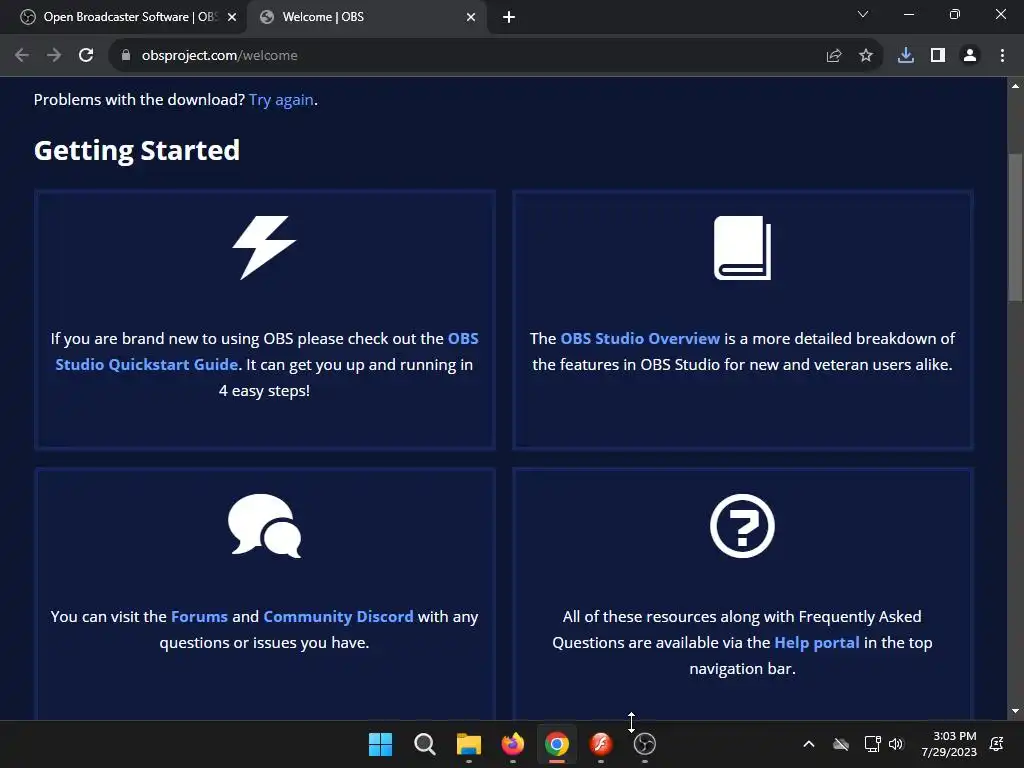
Task: Click the Getting Started heading
Action: 137,151
